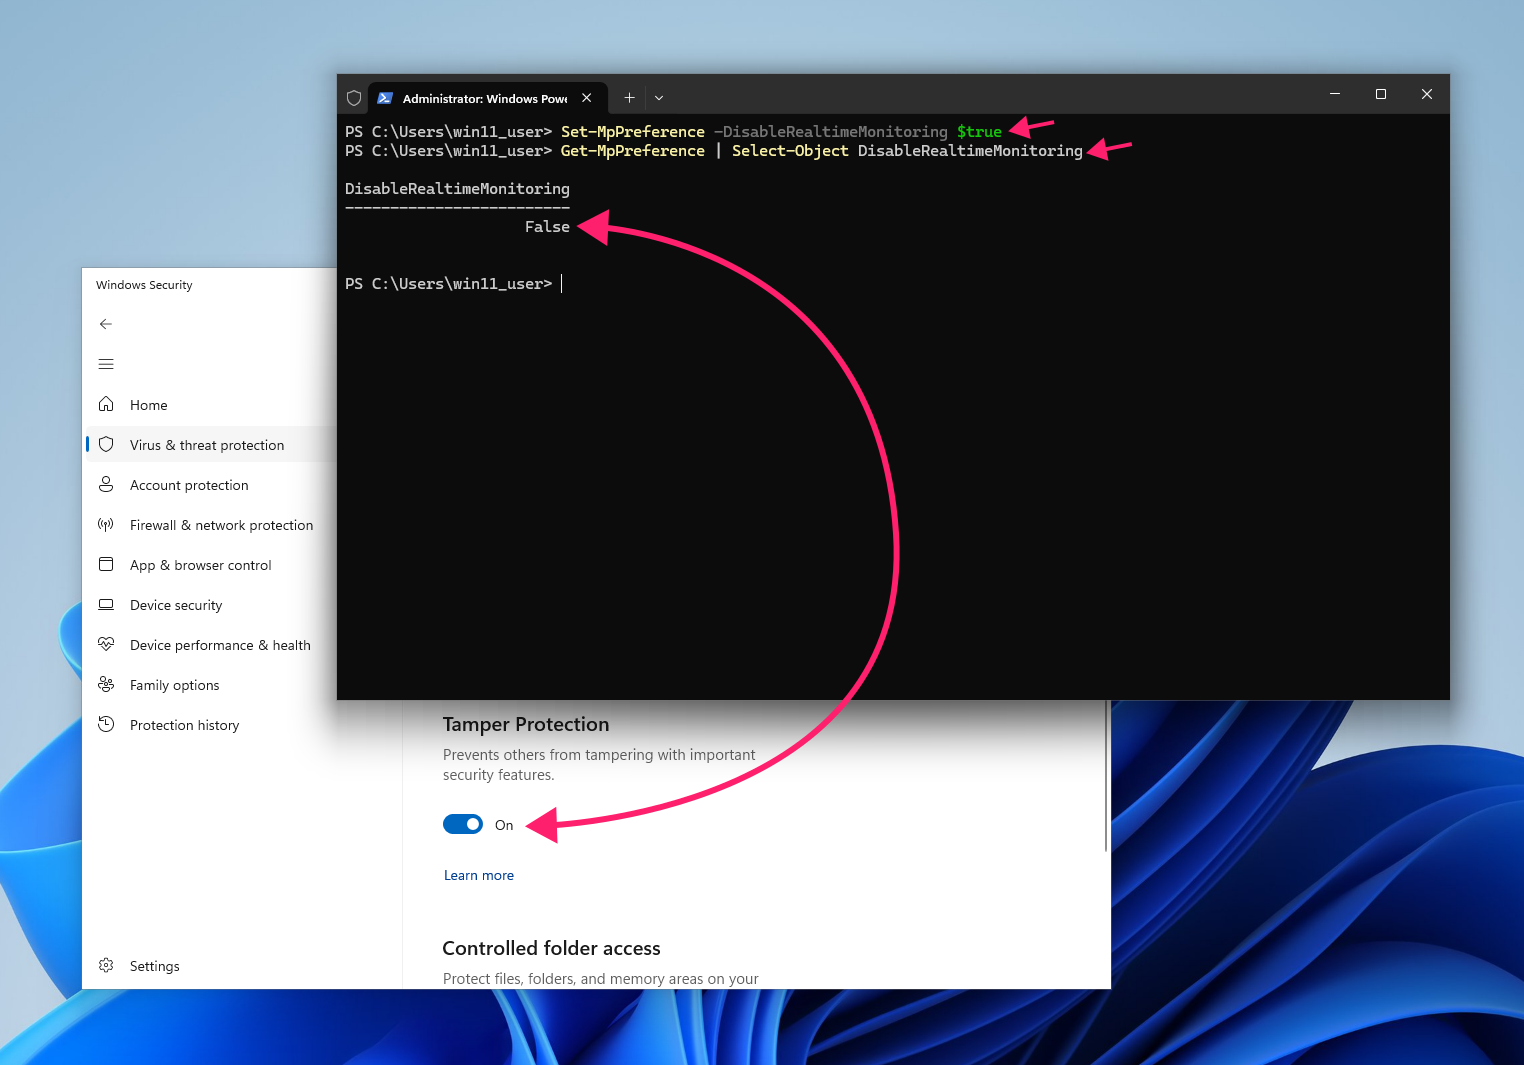Click the Device security laptop icon

[x=106, y=604]
